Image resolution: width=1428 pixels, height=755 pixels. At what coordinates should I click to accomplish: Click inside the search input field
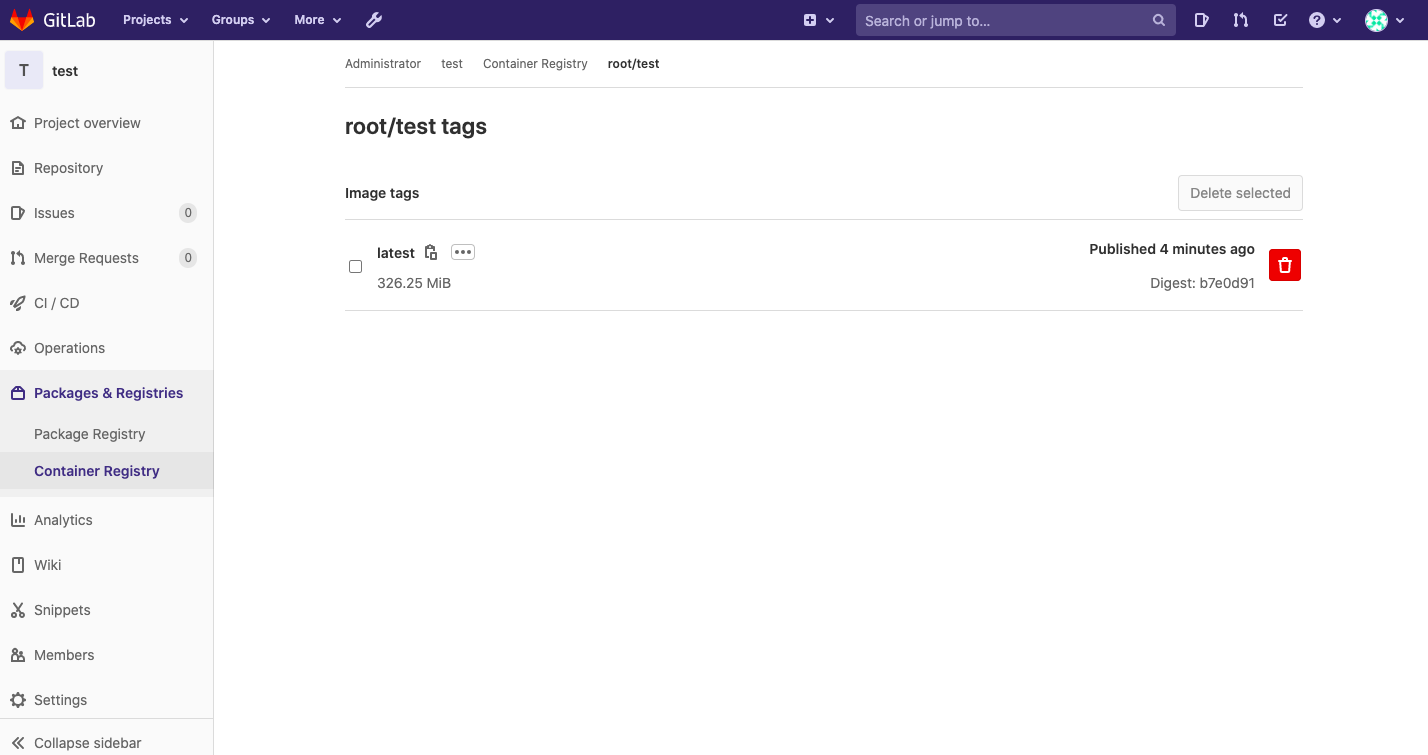[x=1000, y=19]
